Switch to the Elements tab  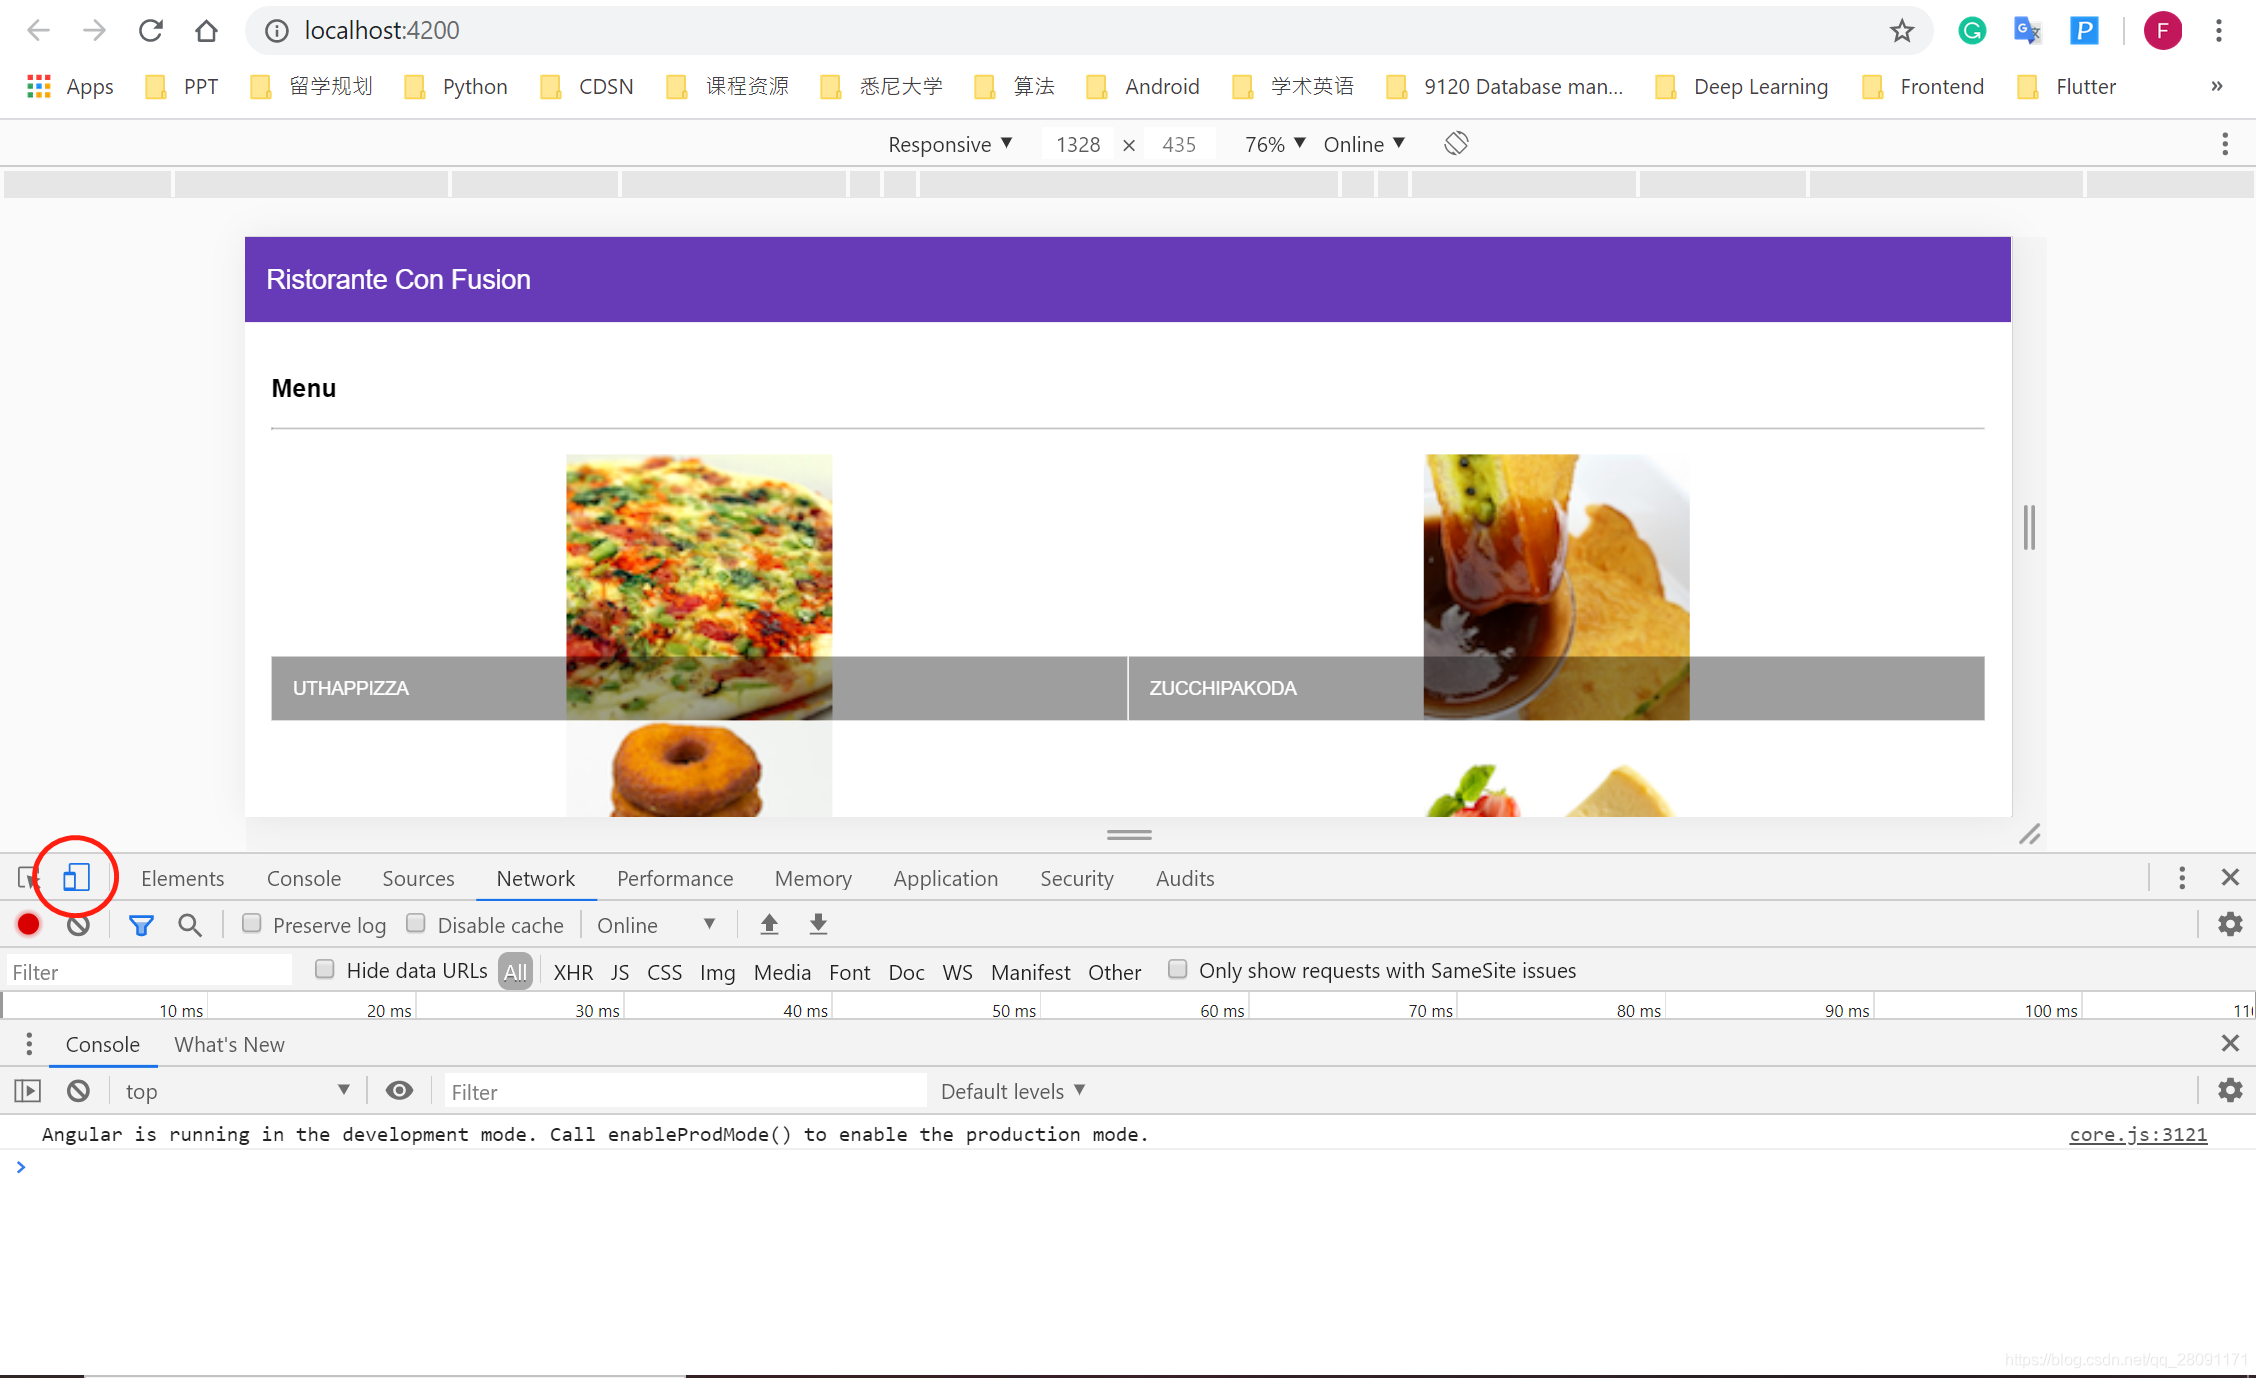click(x=182, y=878)
